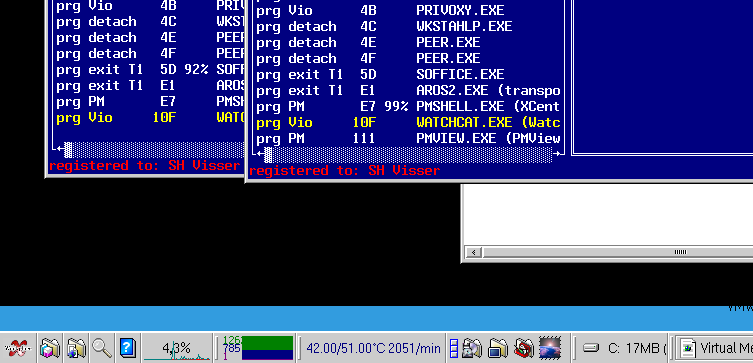753x363 pixels.
Task: Click right arrow of front WatchCat scrollbar
Action: (x=557, y=154)
